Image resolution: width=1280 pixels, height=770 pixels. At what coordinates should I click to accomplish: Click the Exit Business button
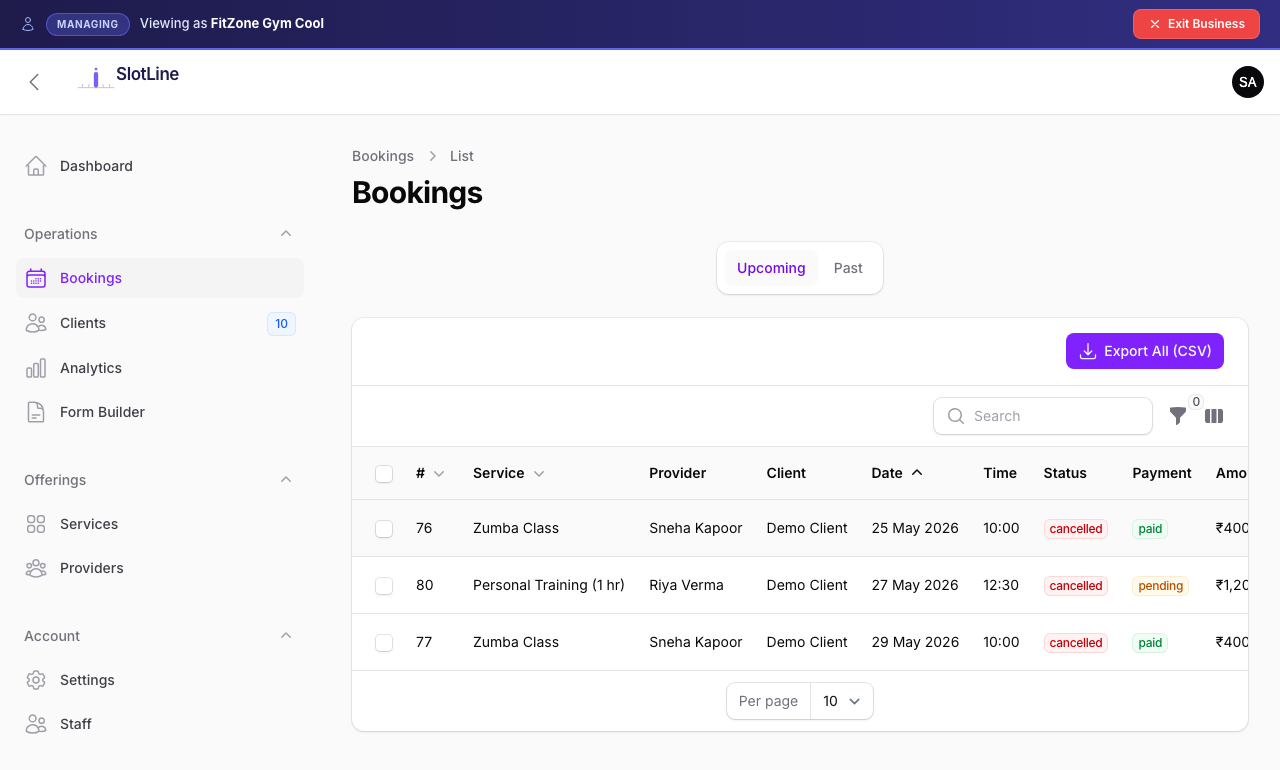1196,24
